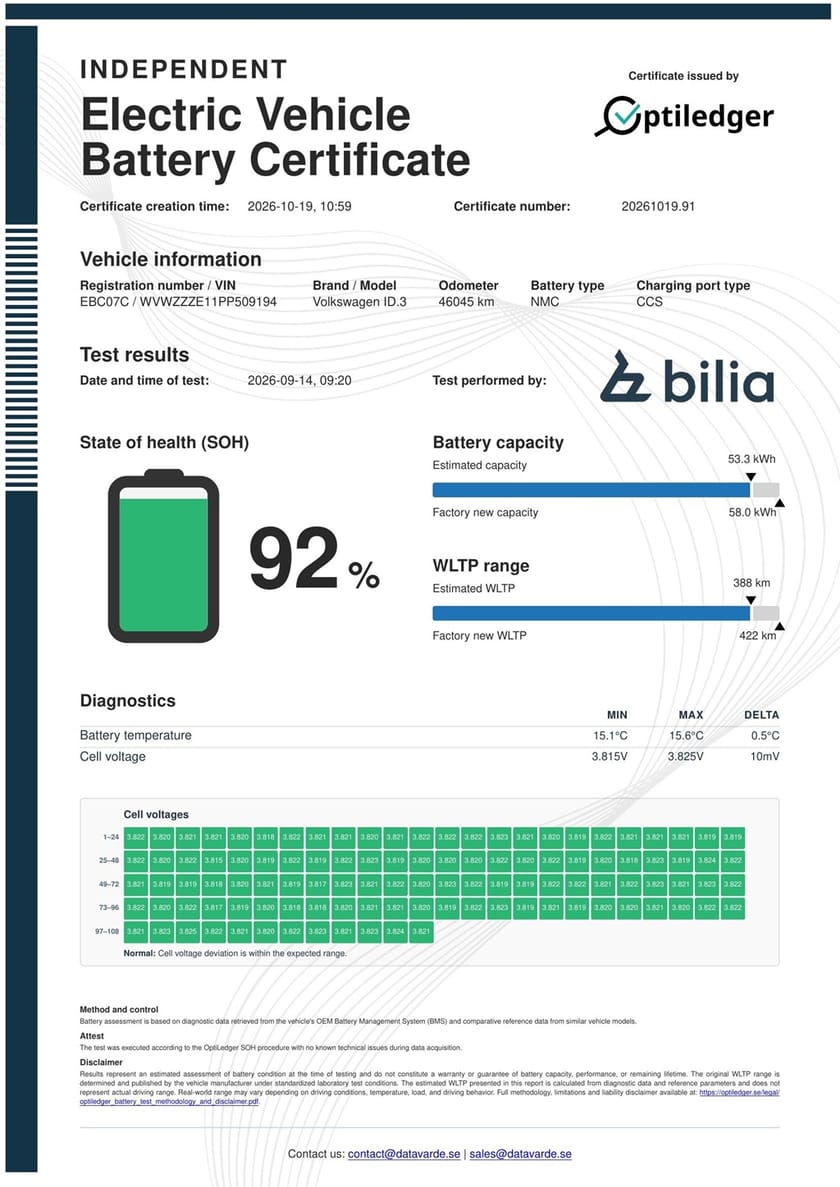Click the green battery state of health icon
Screen dimensions: 840x1187
pyautogui.click(x=163, y=556)
